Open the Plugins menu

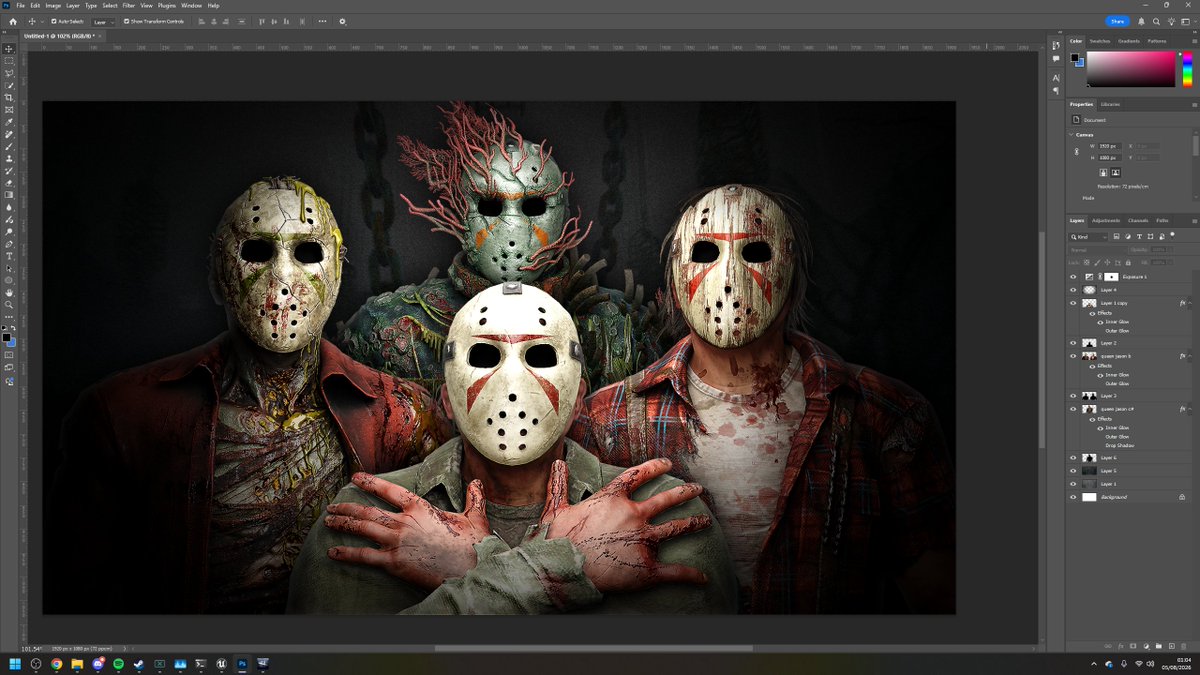pos(167,5)
